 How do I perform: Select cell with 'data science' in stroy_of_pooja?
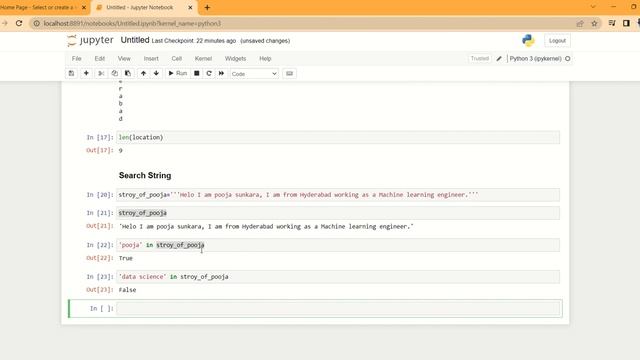338,277
